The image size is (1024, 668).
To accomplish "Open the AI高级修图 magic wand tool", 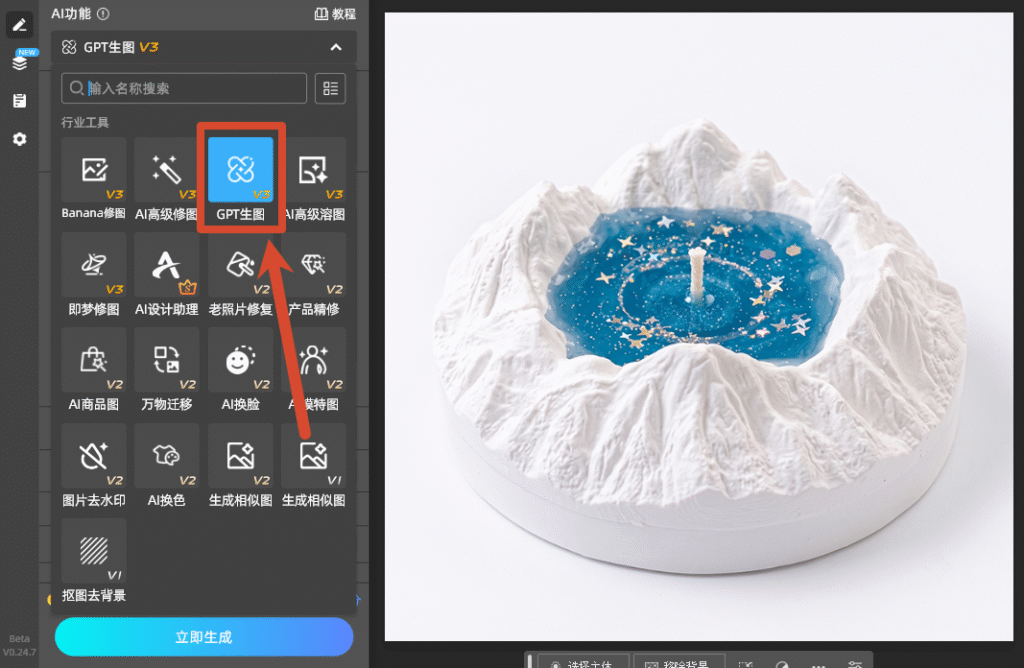I will tap(167, 179).
